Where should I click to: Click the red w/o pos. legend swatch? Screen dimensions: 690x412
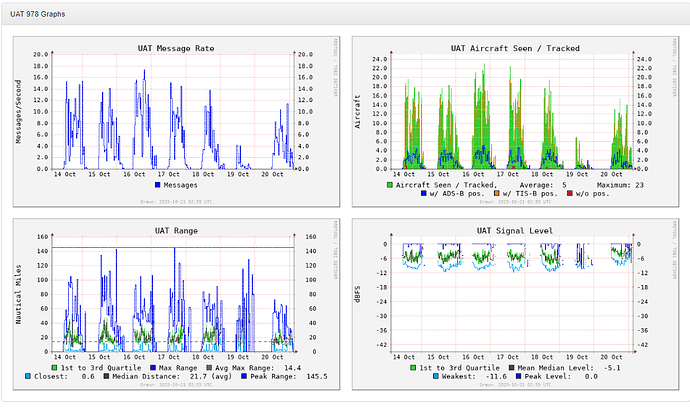pos(570,193)
